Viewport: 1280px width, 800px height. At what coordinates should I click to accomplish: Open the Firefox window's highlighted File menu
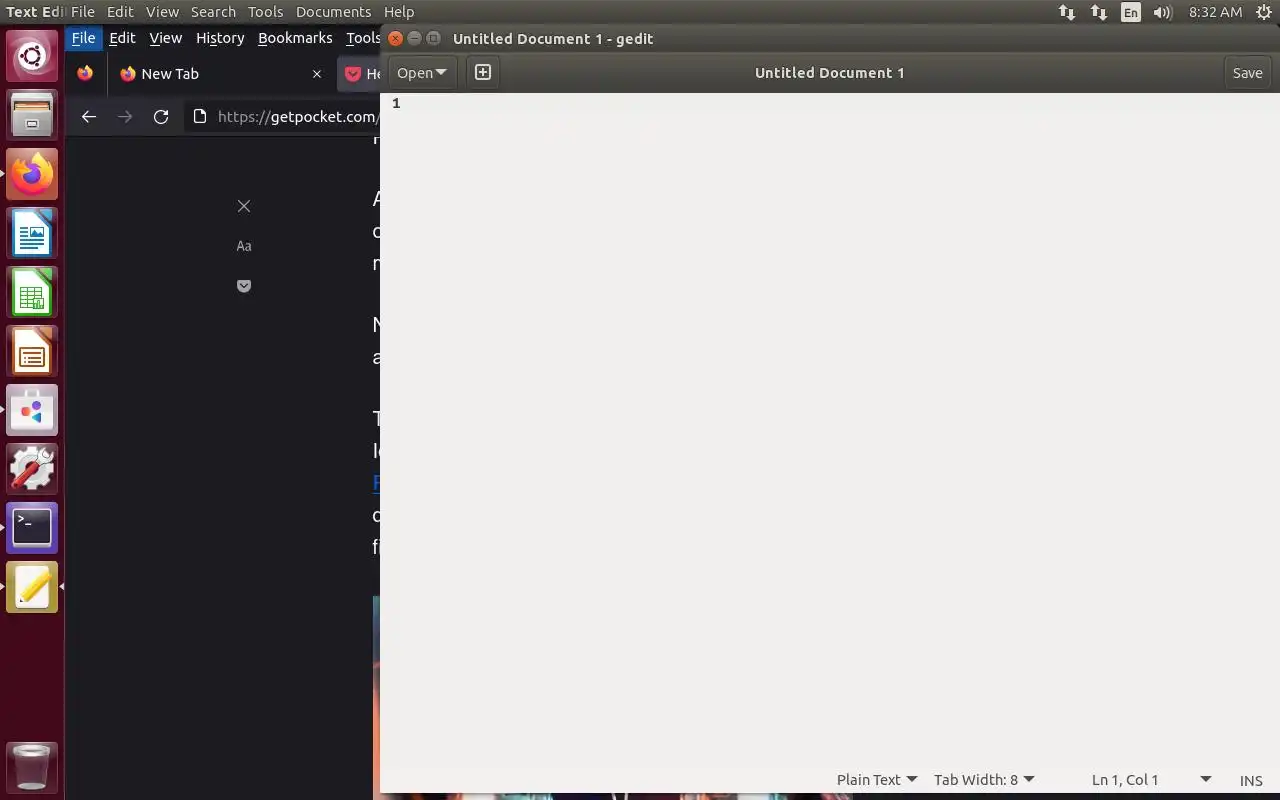[x=83, y=38]
